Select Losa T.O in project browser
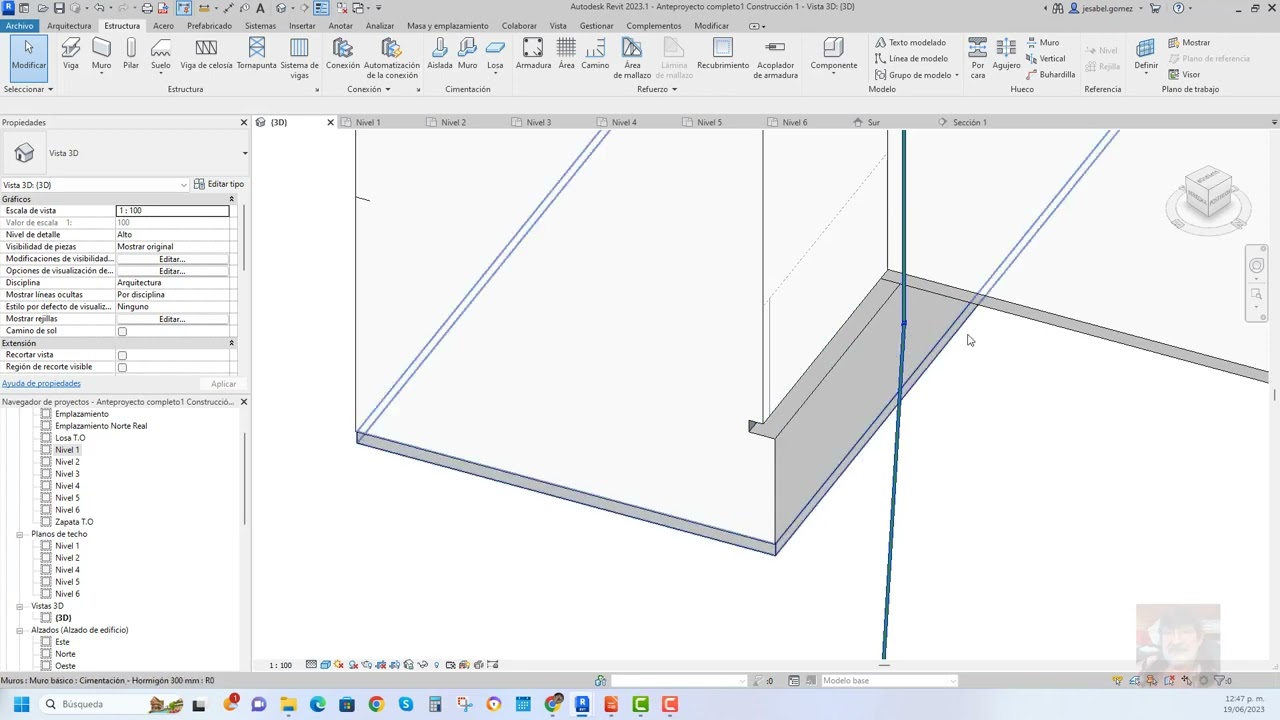Image resolution: width=1280 pixels, height=720 pixels. click(70, 438)
